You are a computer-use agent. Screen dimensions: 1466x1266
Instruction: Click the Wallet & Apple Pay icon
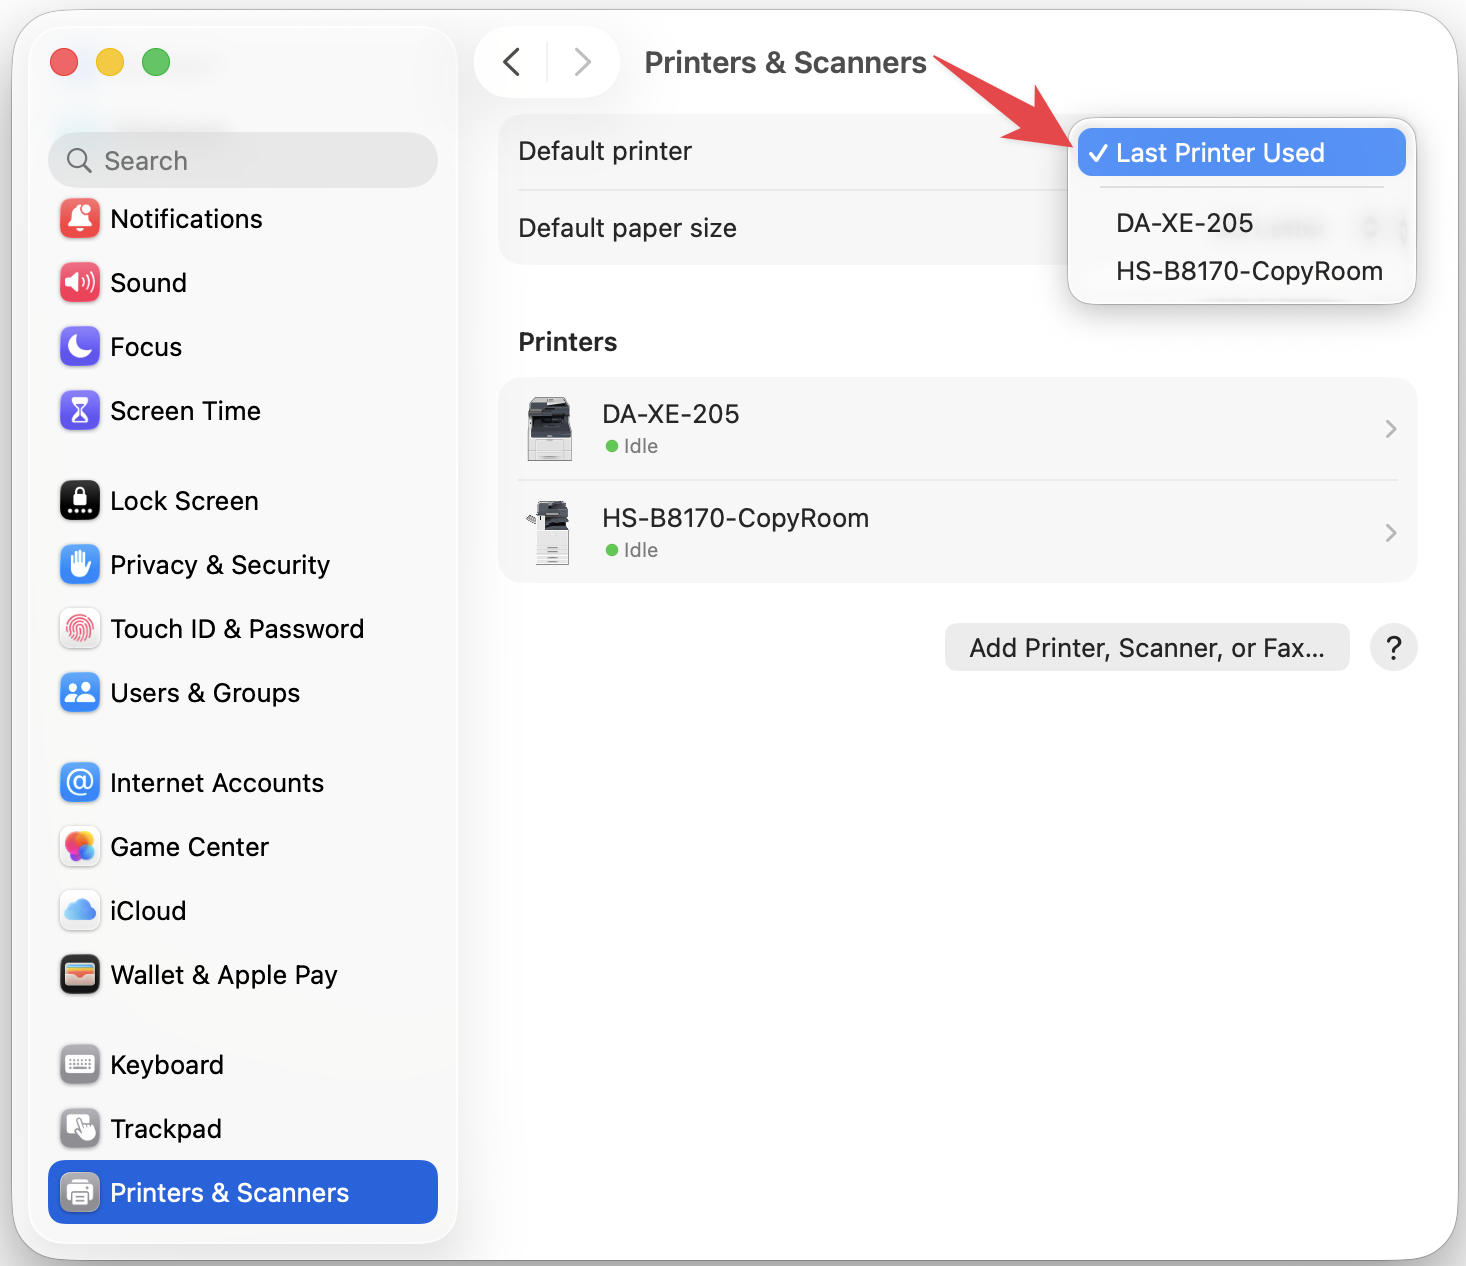point(80,975)
